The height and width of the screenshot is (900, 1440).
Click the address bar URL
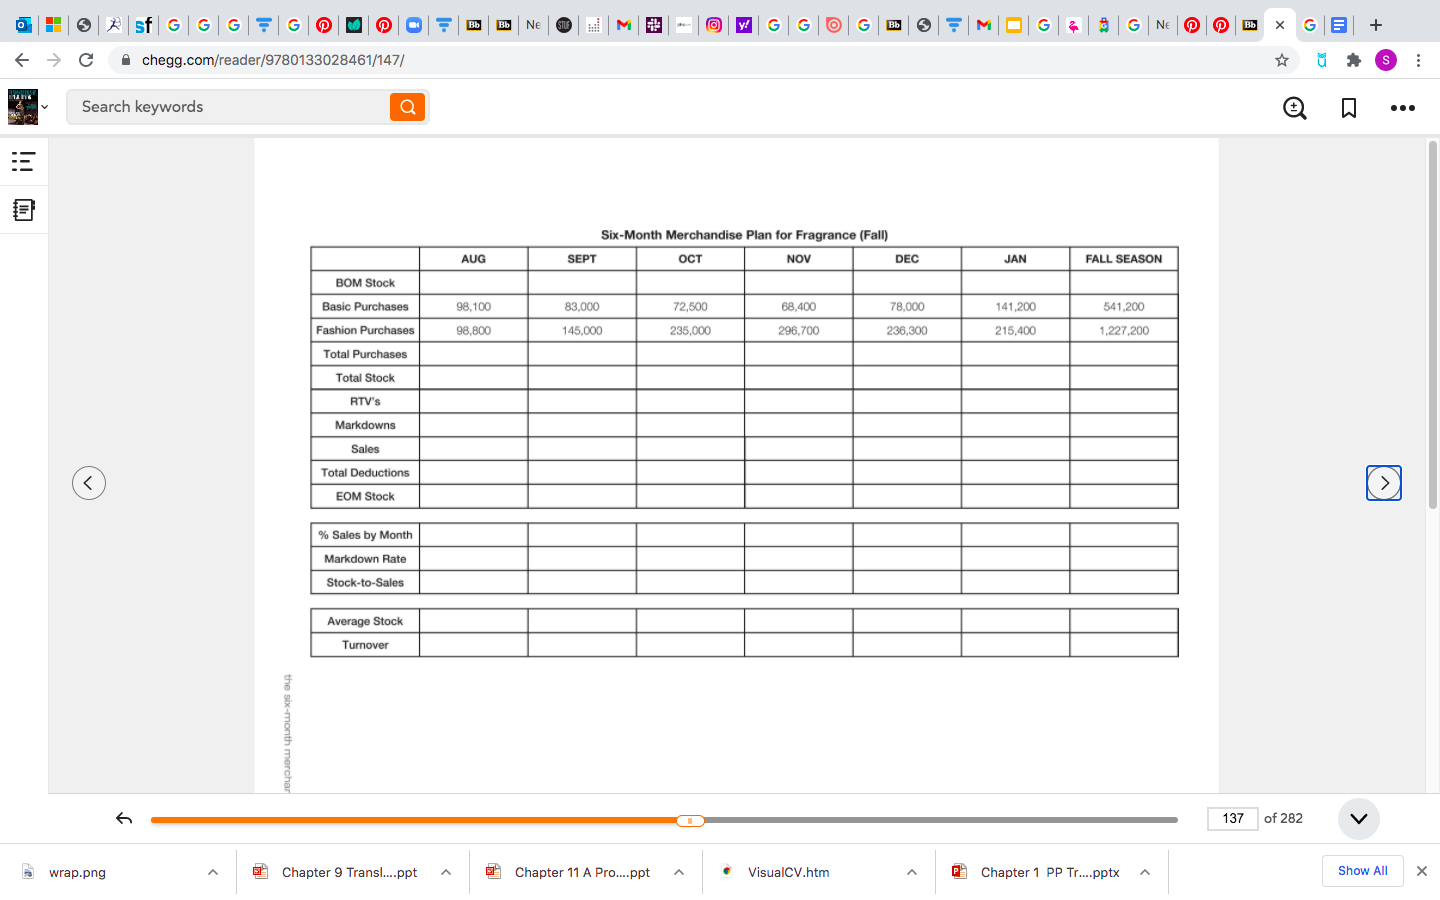[x=273, y=60]
